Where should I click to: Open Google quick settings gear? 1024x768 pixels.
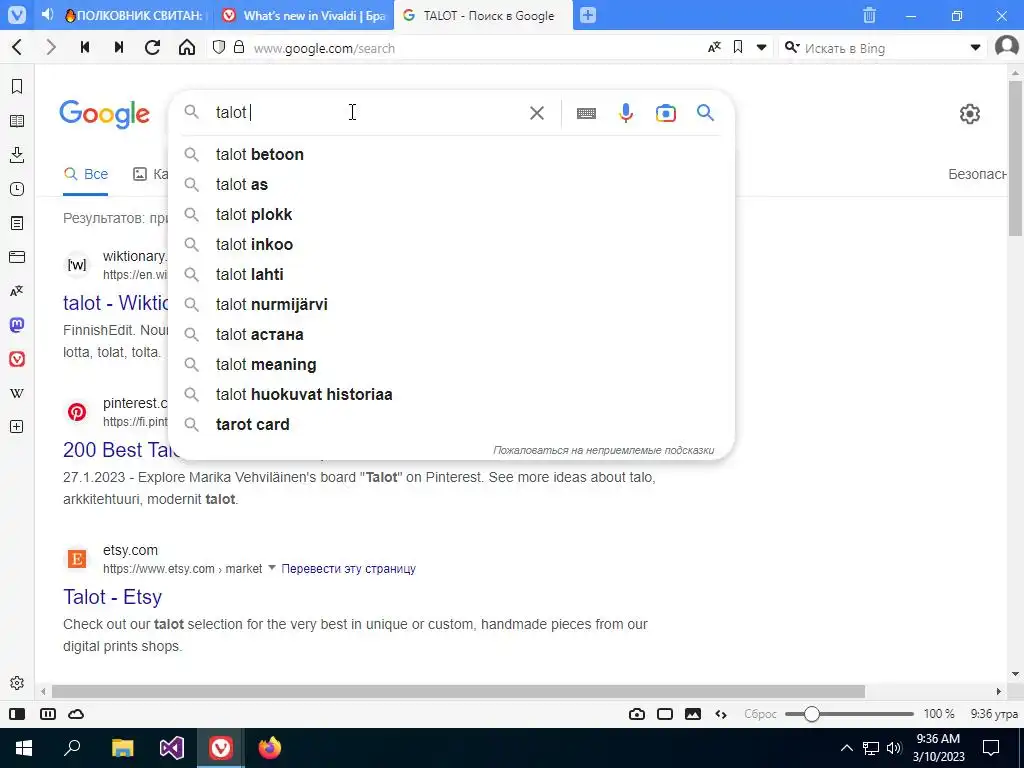[970, 114]
